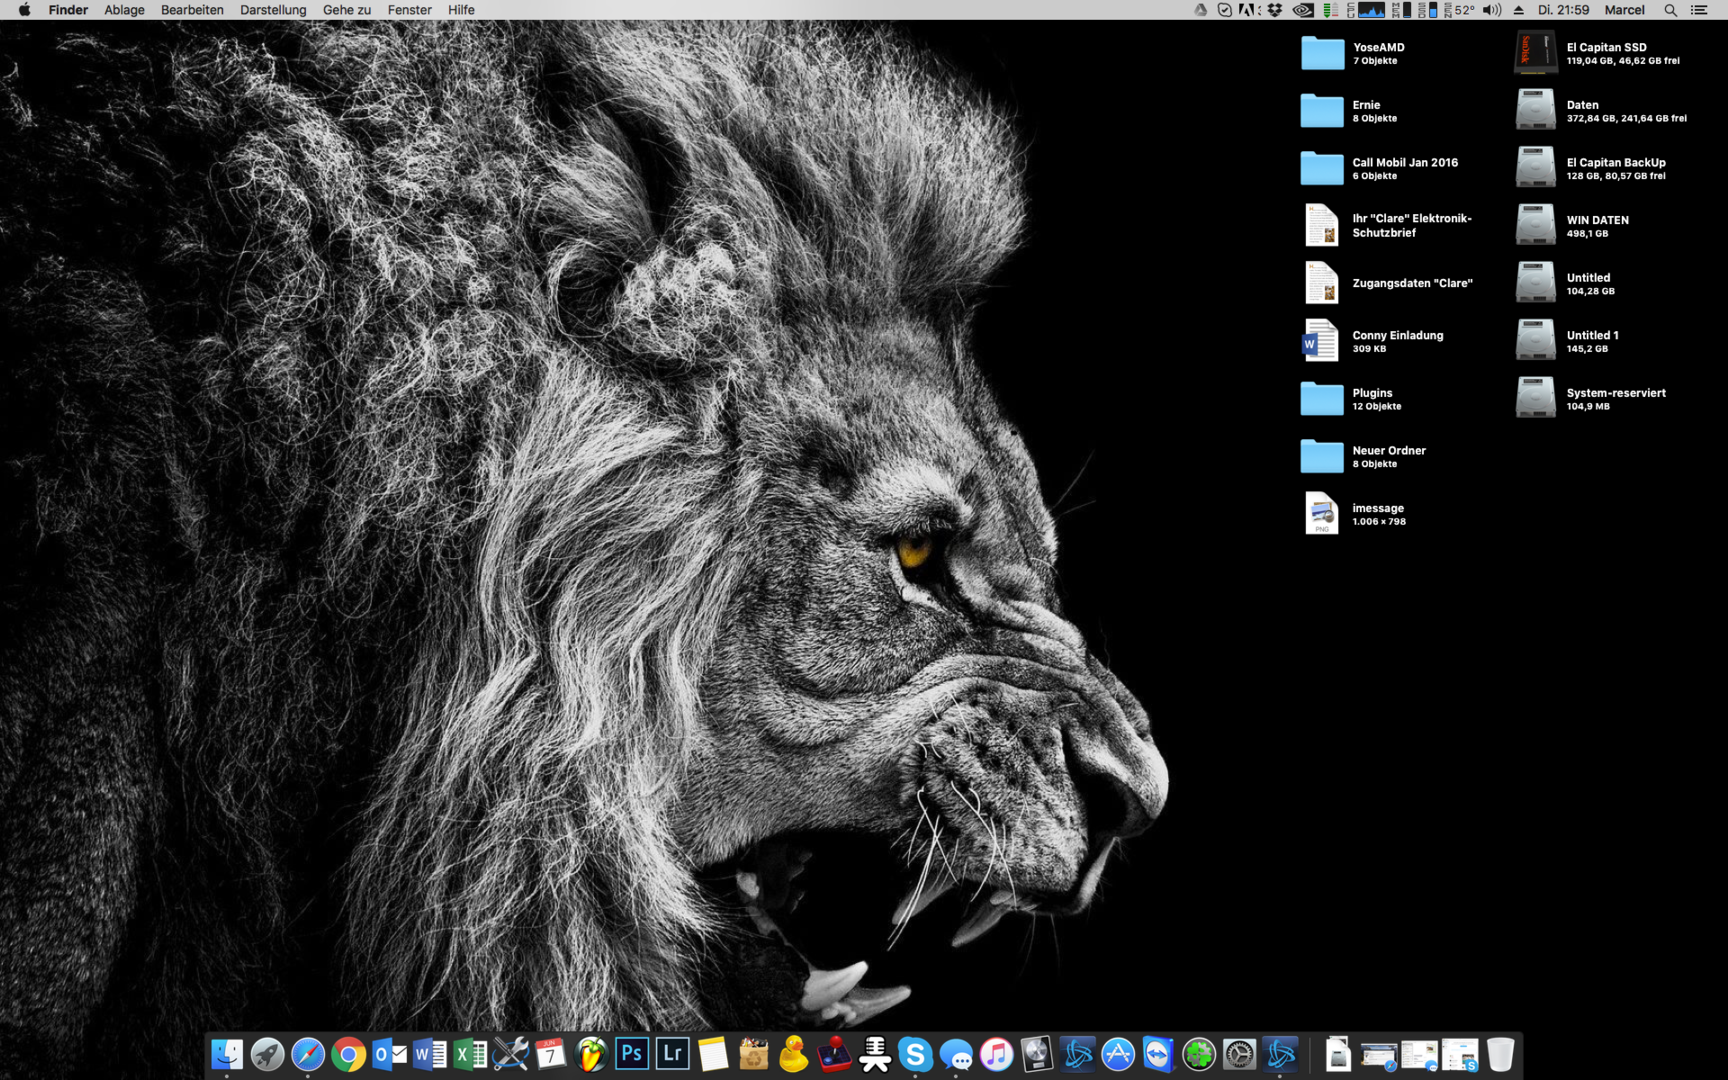Launch Skype from the dock
This screenshot has width=1728, height=1080.
pyautogui.click(x=915, y=1054)
